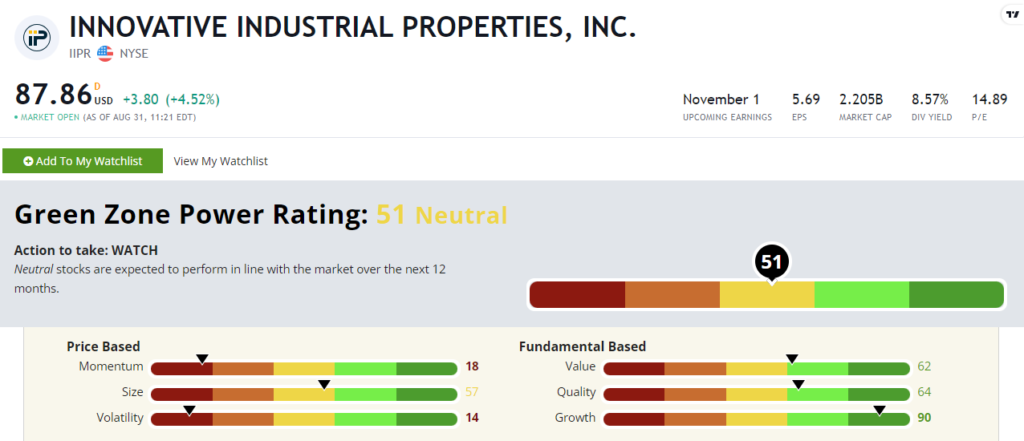This screenshot has width=1024, height=441.
Task: Click the plus icon on Add To My Watchlist
Action: [x=28, y=161]
